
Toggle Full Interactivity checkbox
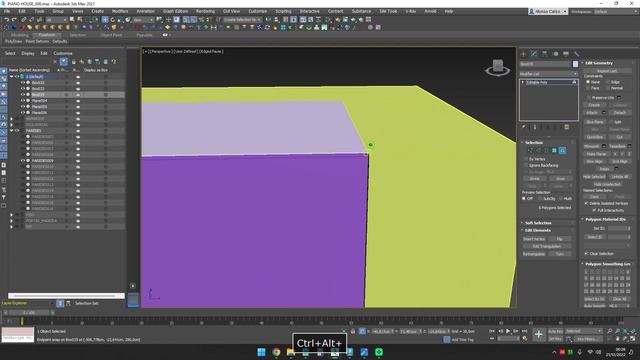[x=594, y=210]
